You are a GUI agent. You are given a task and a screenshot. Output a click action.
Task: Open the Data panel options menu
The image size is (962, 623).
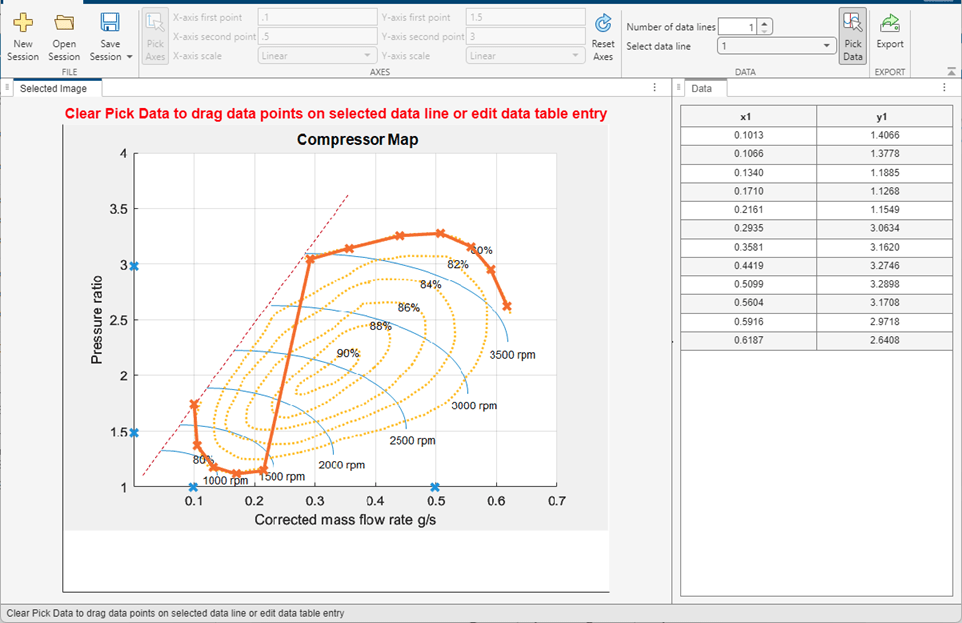pos(943,88)
